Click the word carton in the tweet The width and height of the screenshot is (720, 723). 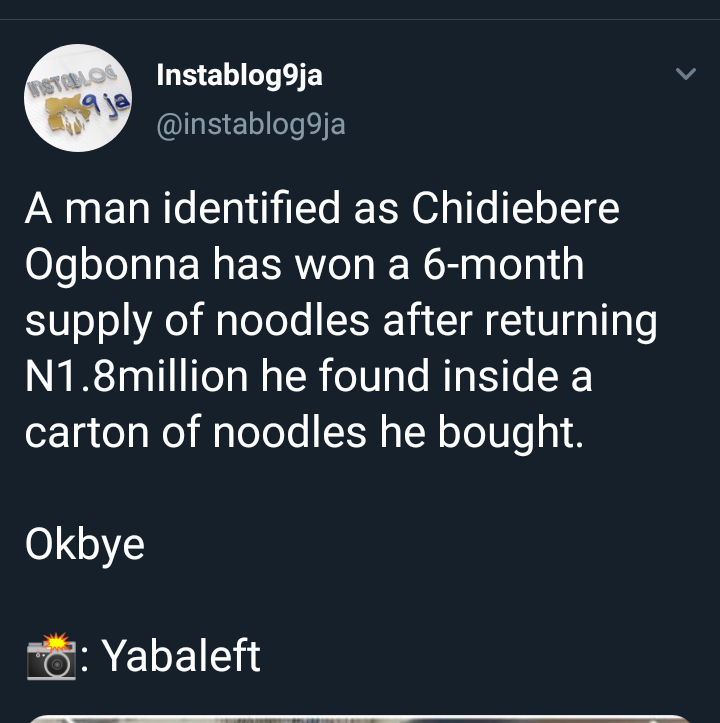(83, 433)
